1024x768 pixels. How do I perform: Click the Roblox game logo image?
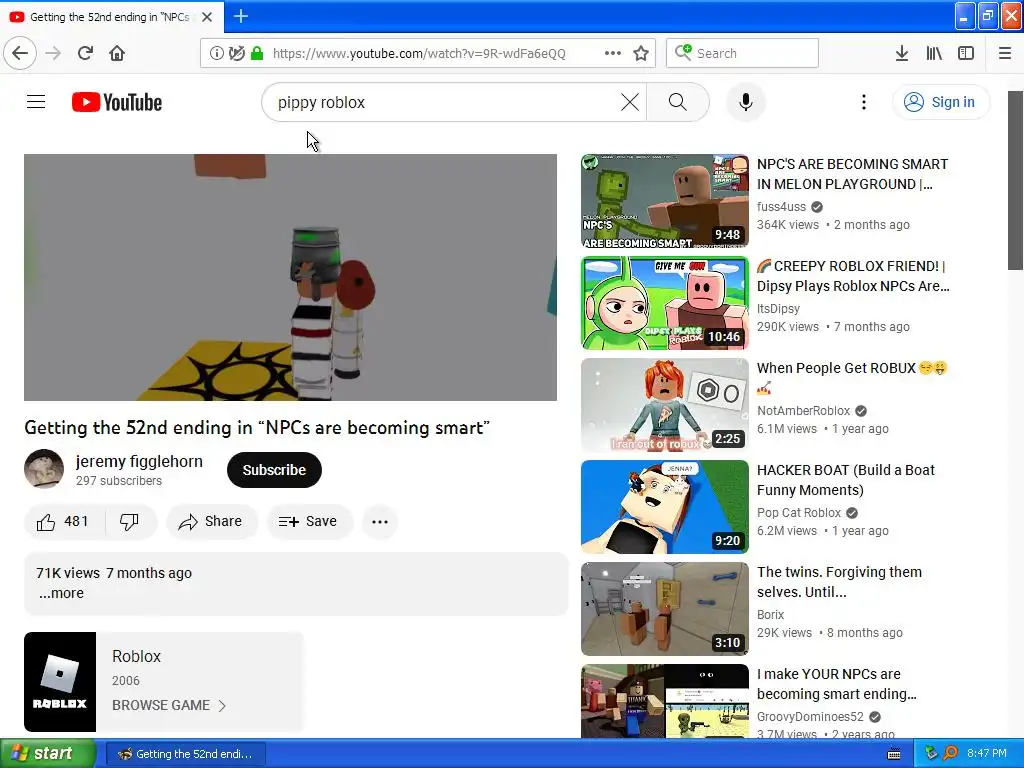pyautogui.click(x=60, y=682)
